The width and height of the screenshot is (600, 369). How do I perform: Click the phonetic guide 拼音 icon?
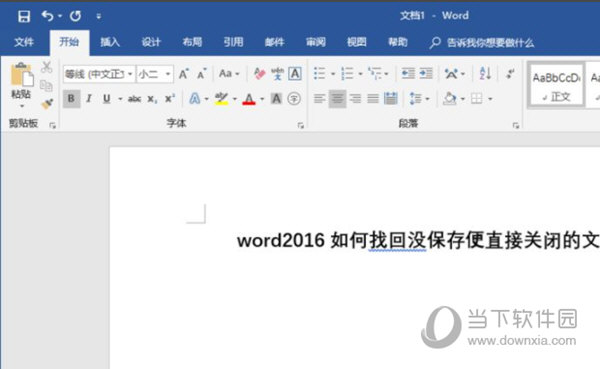(277, 73)
